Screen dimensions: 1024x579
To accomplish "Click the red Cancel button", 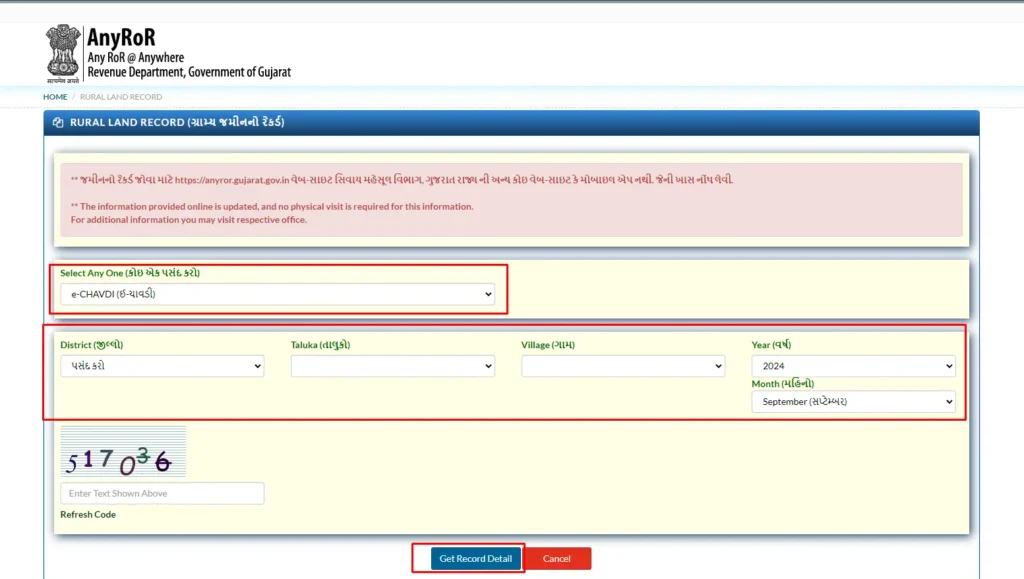I will coord(557,558).
